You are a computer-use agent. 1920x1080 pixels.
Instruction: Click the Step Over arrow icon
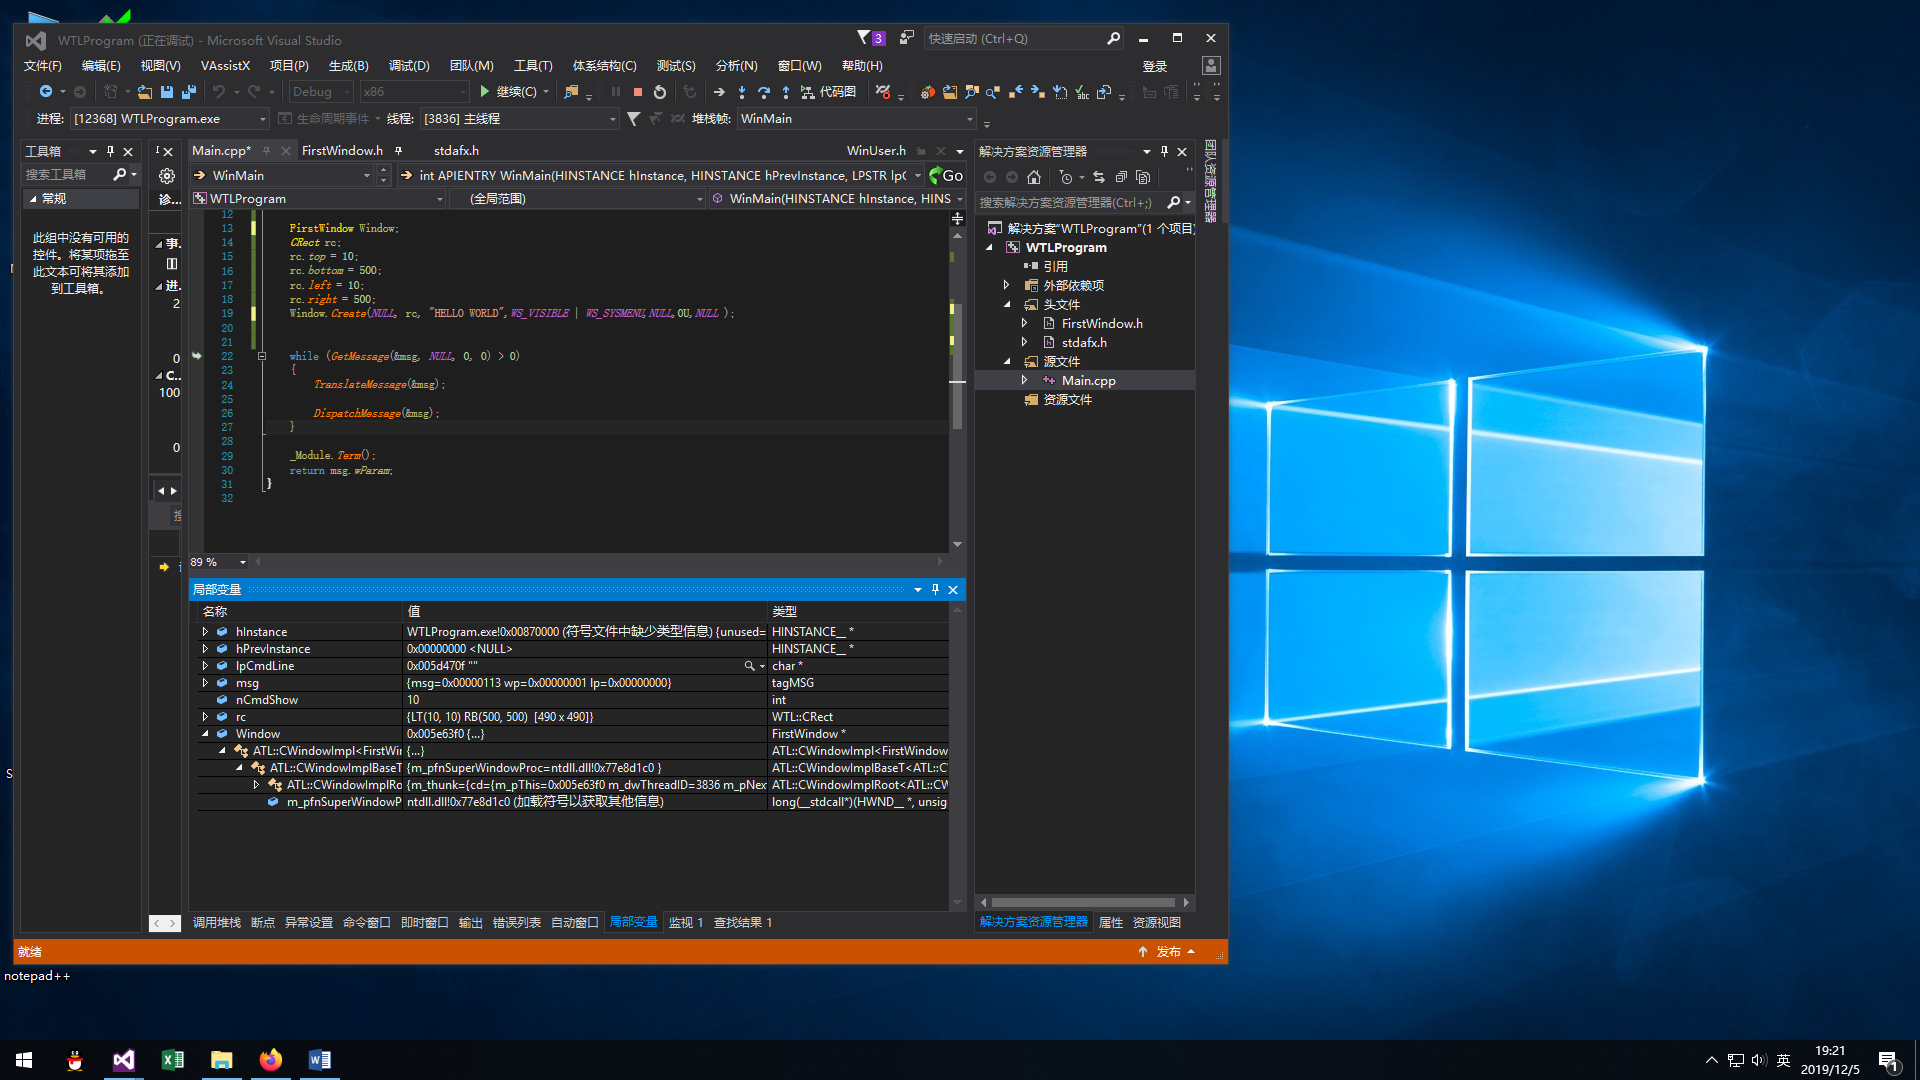pyautogui.click(x=764, y=92)
